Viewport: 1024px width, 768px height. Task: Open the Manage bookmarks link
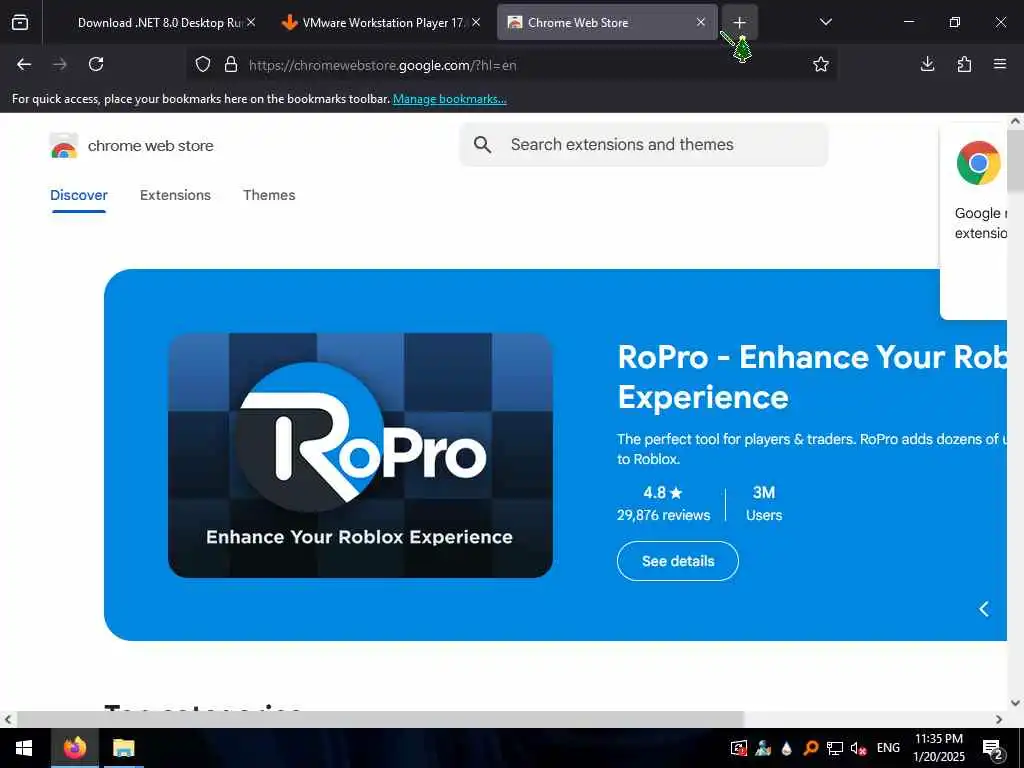(449, 99)
